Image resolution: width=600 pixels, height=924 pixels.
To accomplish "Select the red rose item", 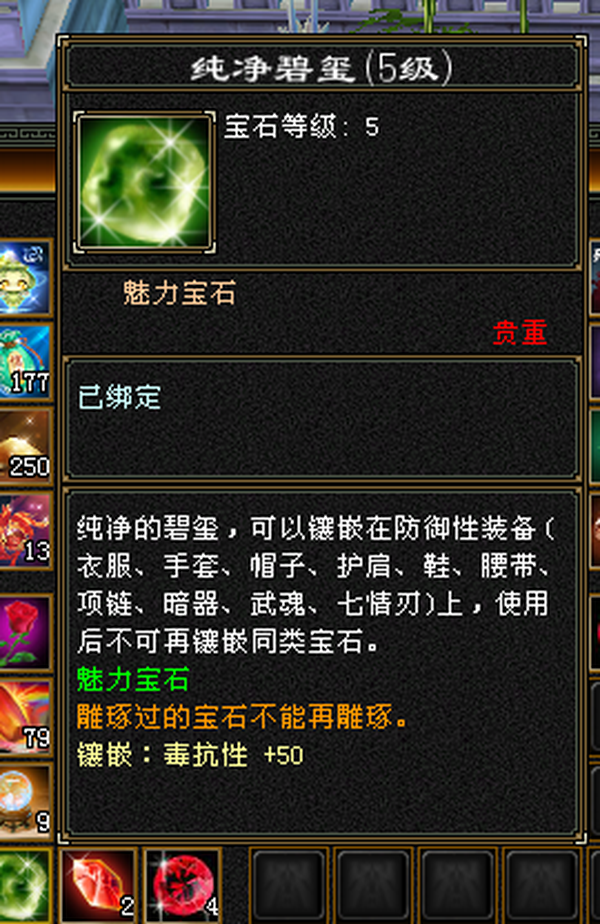I will coord(25,632).
